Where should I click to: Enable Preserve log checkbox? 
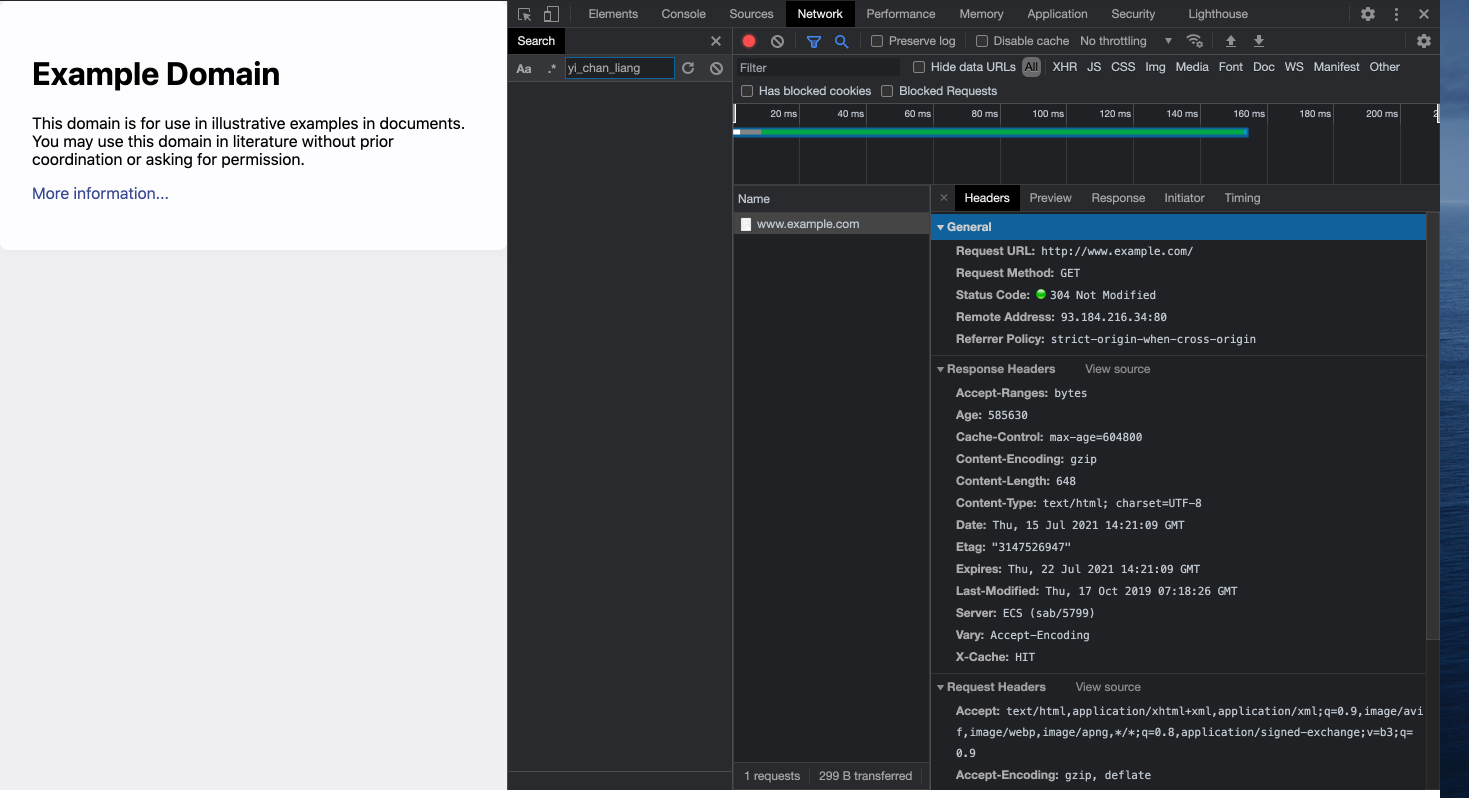pos(877,41)
